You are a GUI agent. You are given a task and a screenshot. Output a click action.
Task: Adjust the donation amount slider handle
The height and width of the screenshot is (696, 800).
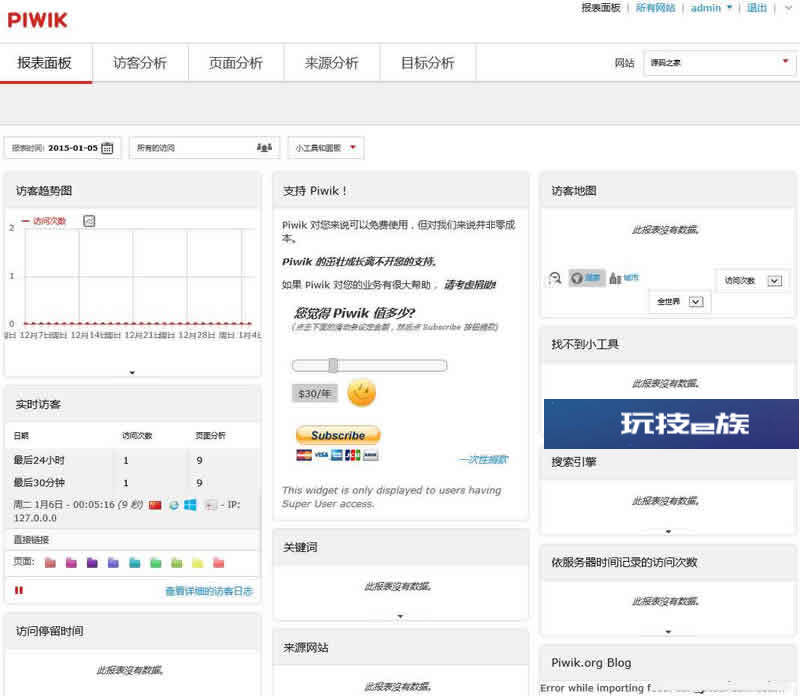point(333,365)
